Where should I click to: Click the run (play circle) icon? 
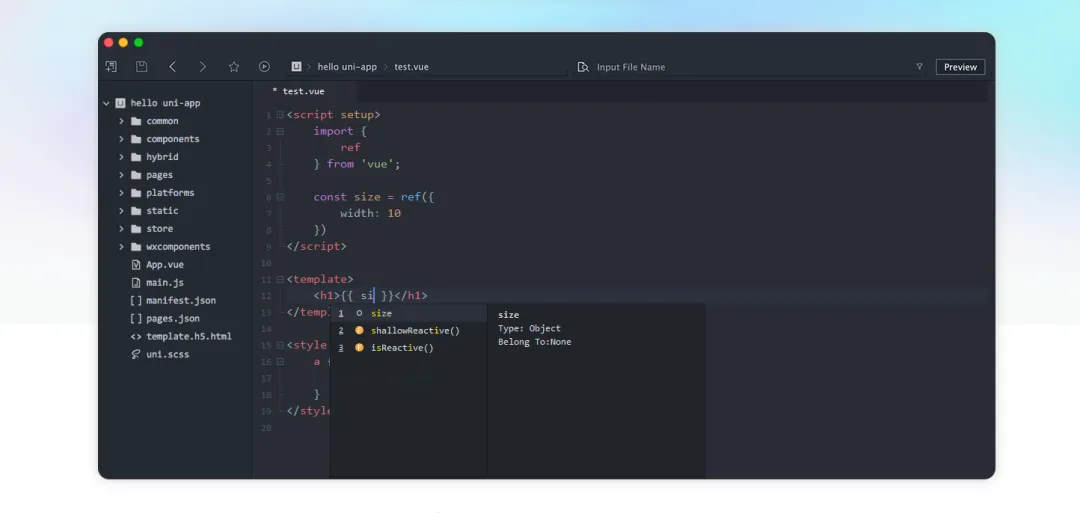(264, 67)
